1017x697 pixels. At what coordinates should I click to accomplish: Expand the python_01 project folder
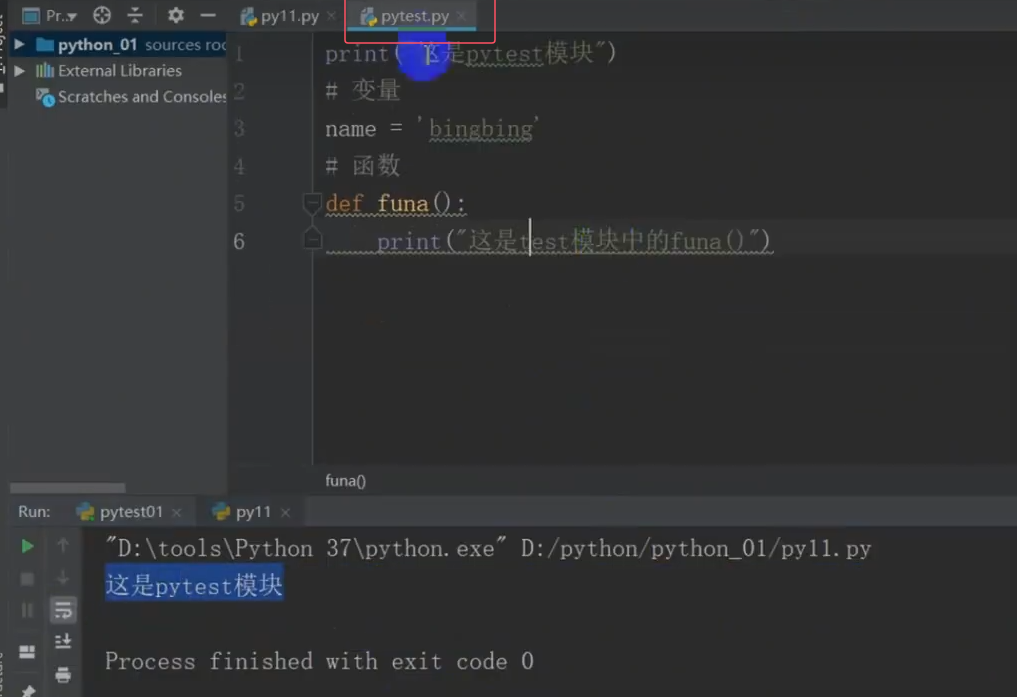click(x=20, y=44)
